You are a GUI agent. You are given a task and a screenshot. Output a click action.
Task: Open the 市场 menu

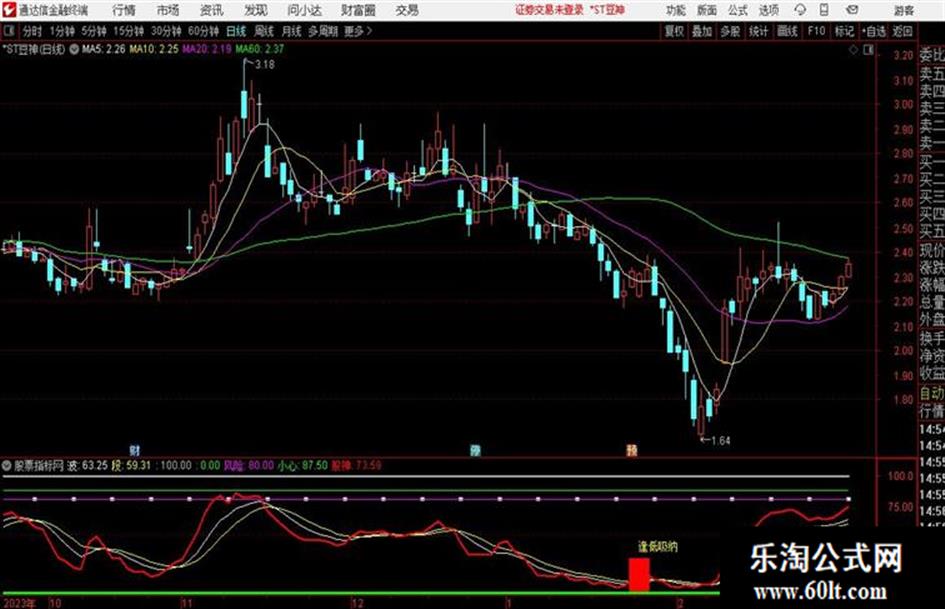[168, 10]
